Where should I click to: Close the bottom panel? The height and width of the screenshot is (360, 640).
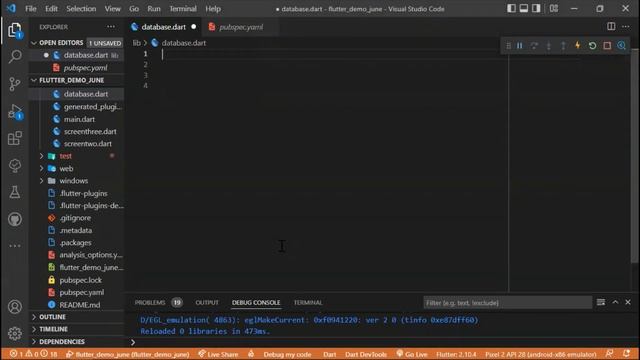click(628, 302)
